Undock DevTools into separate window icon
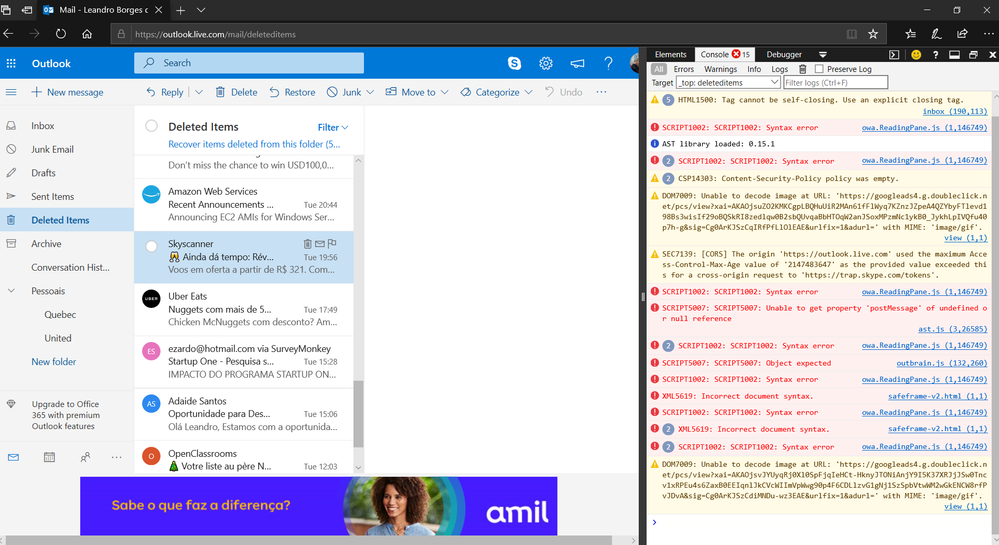Image resolution: width=999 pixels, height=545 pixels. pos(973,55)
